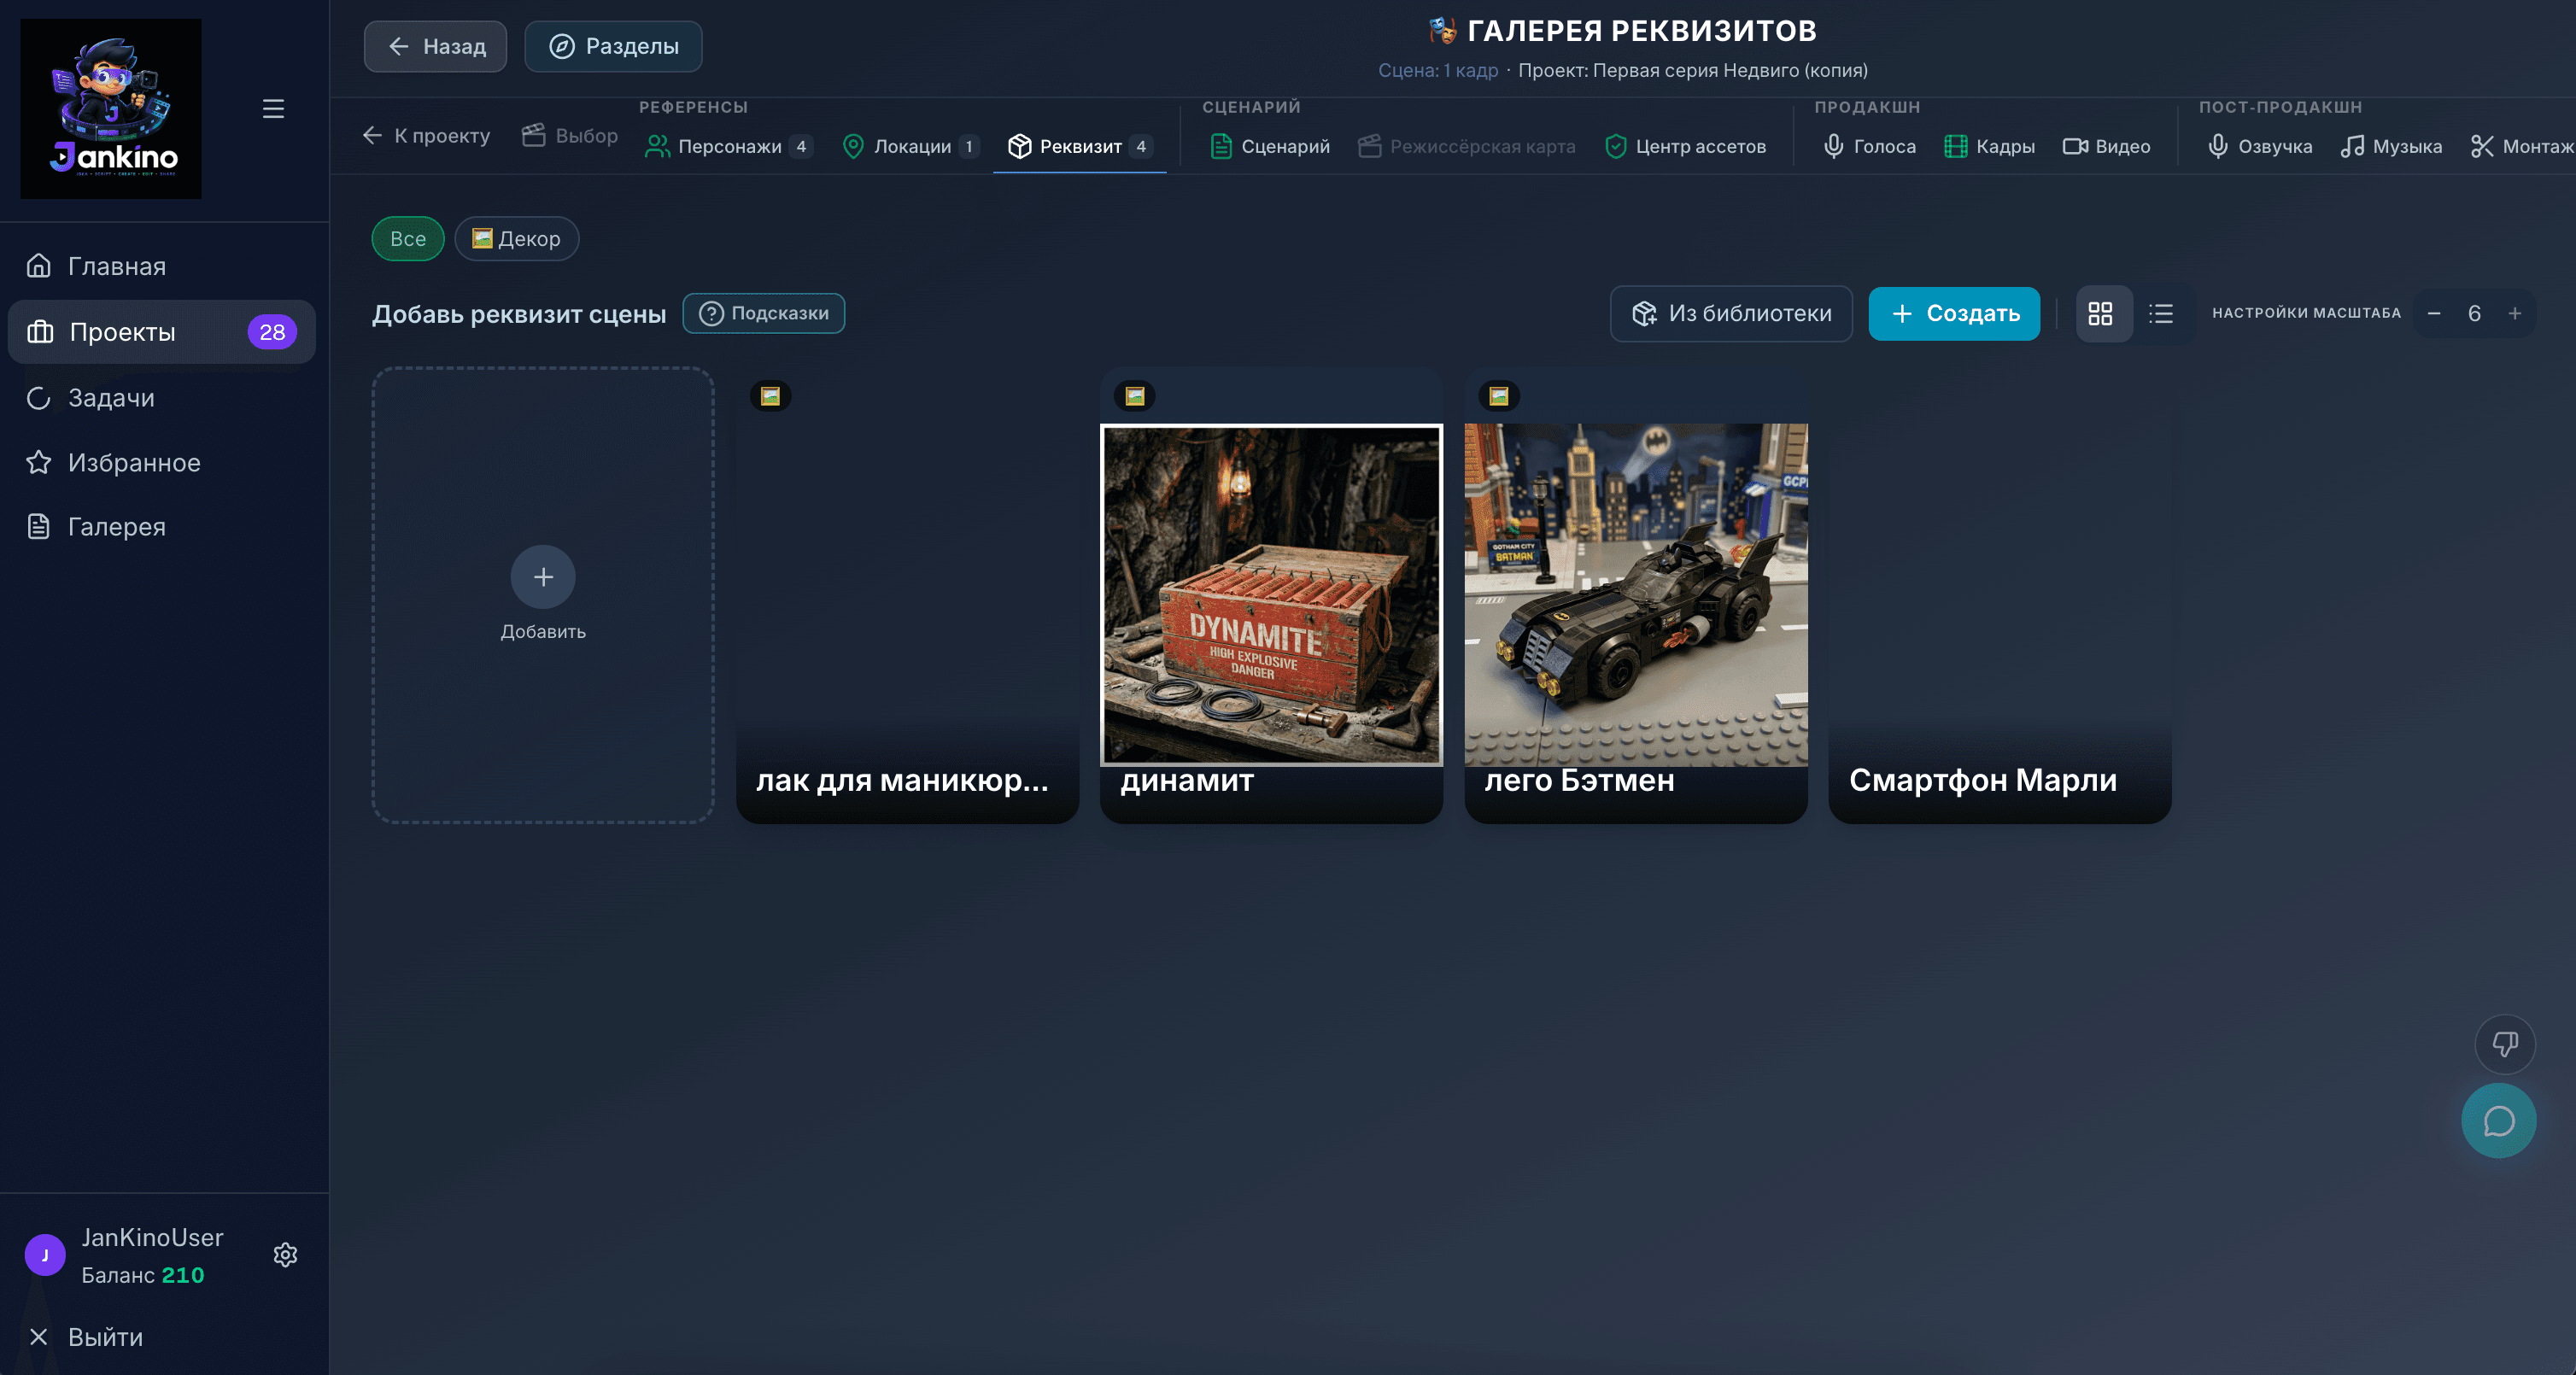Open the лего Бэтмен prop thumbnail
This screenshot has height=1375, width=2576.
coord(1636,595)
